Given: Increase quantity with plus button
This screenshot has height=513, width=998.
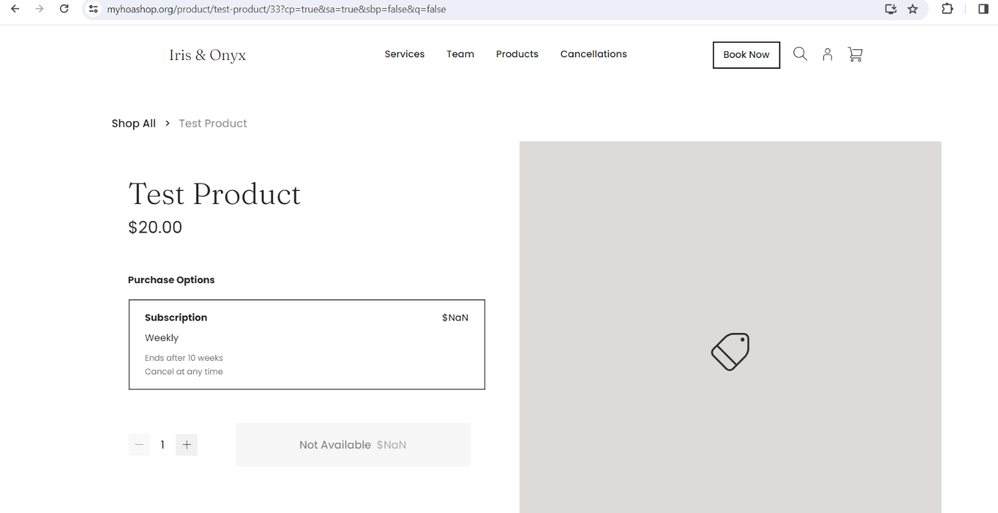Looking at the screenshot, I should click(x=187, y=445).
